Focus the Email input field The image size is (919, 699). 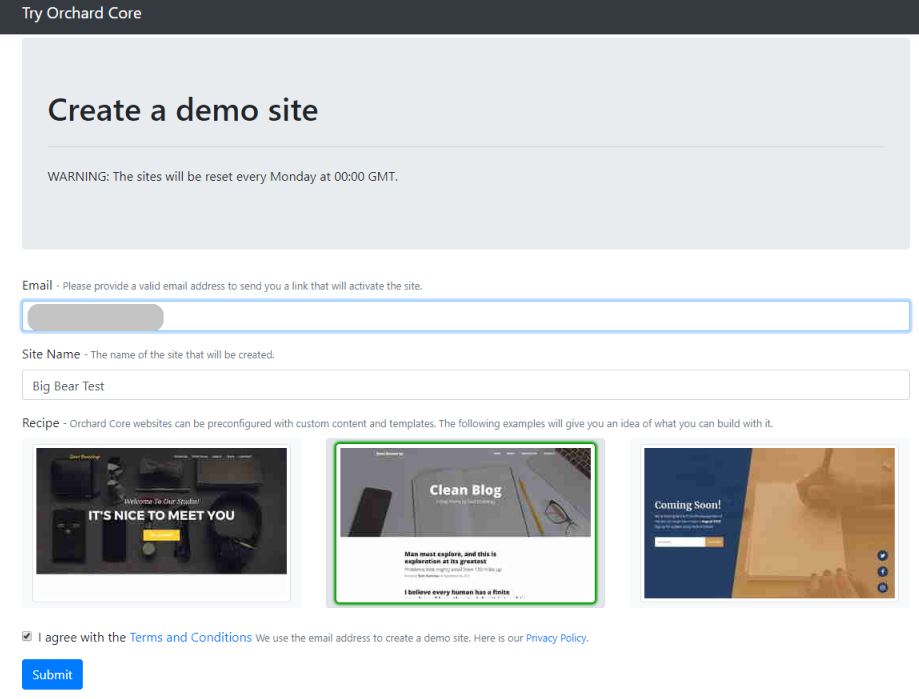pyautogui.click(x=465, y=316)
